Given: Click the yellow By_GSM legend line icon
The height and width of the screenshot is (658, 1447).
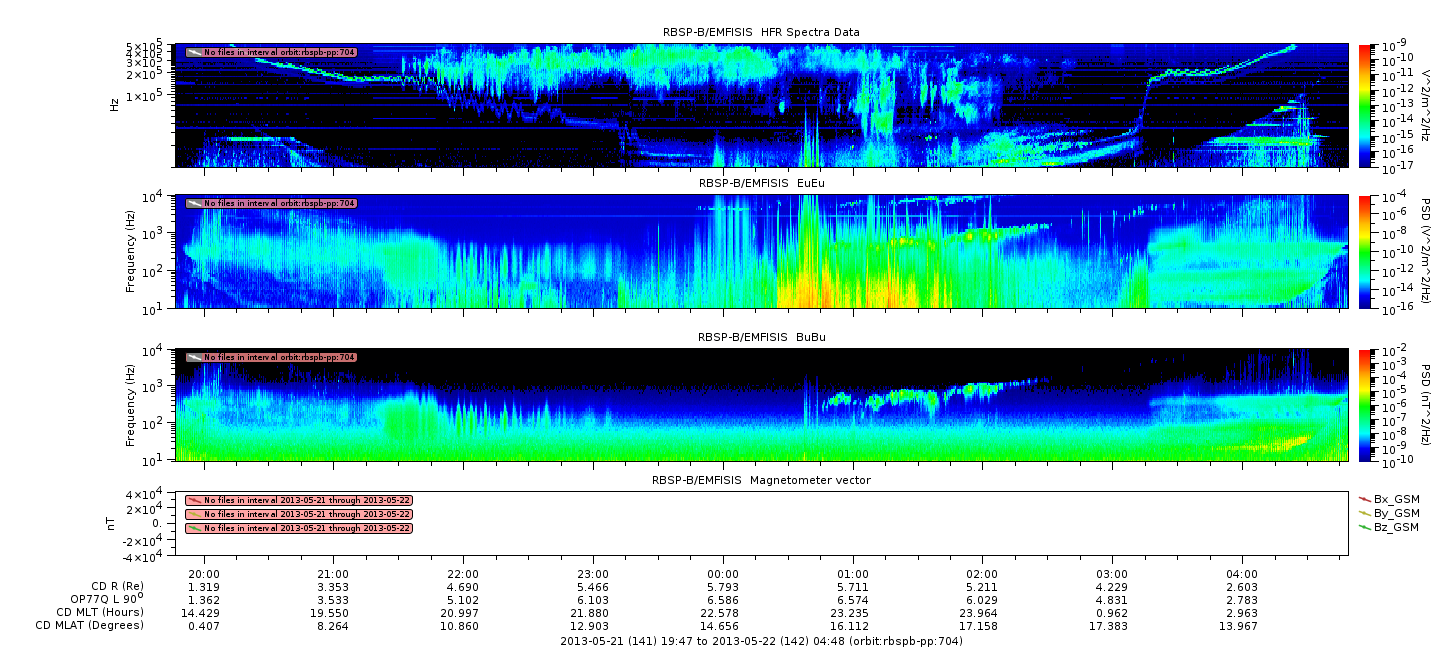Looking at the screenshot, I should [1365, 512].
